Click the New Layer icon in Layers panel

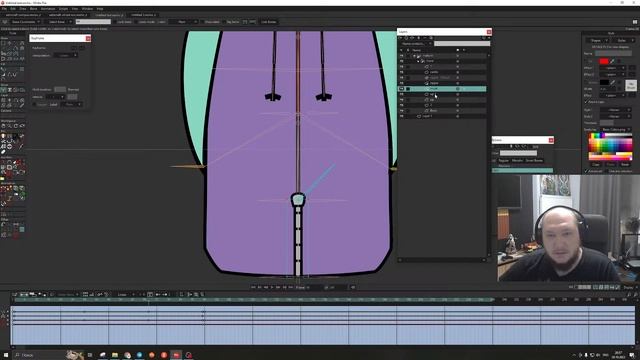click(401, 38)
